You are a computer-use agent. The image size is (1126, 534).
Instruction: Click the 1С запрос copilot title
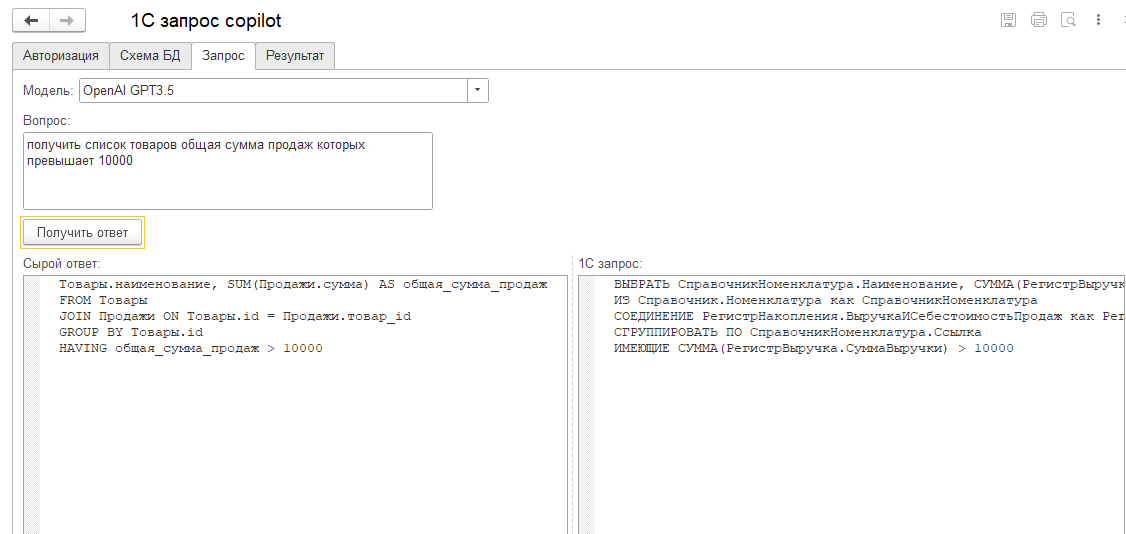click(206, 21)
